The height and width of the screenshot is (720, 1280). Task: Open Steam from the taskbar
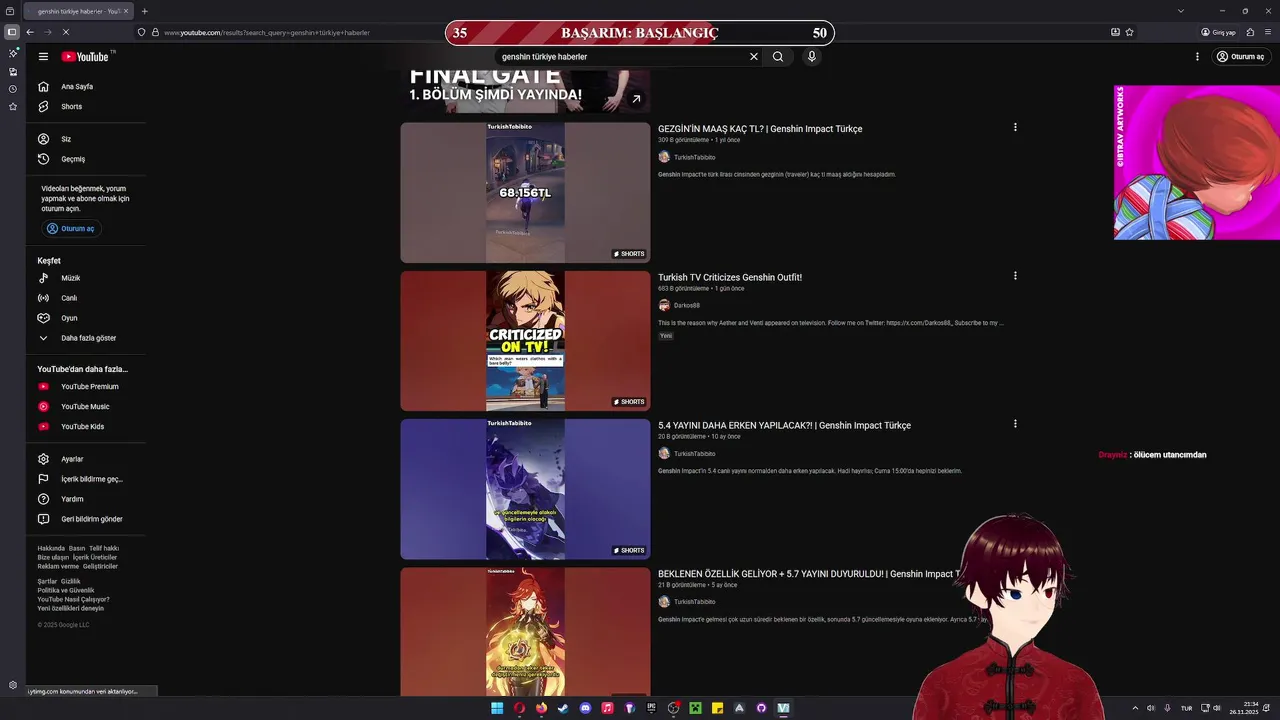(x=563, y=708)
